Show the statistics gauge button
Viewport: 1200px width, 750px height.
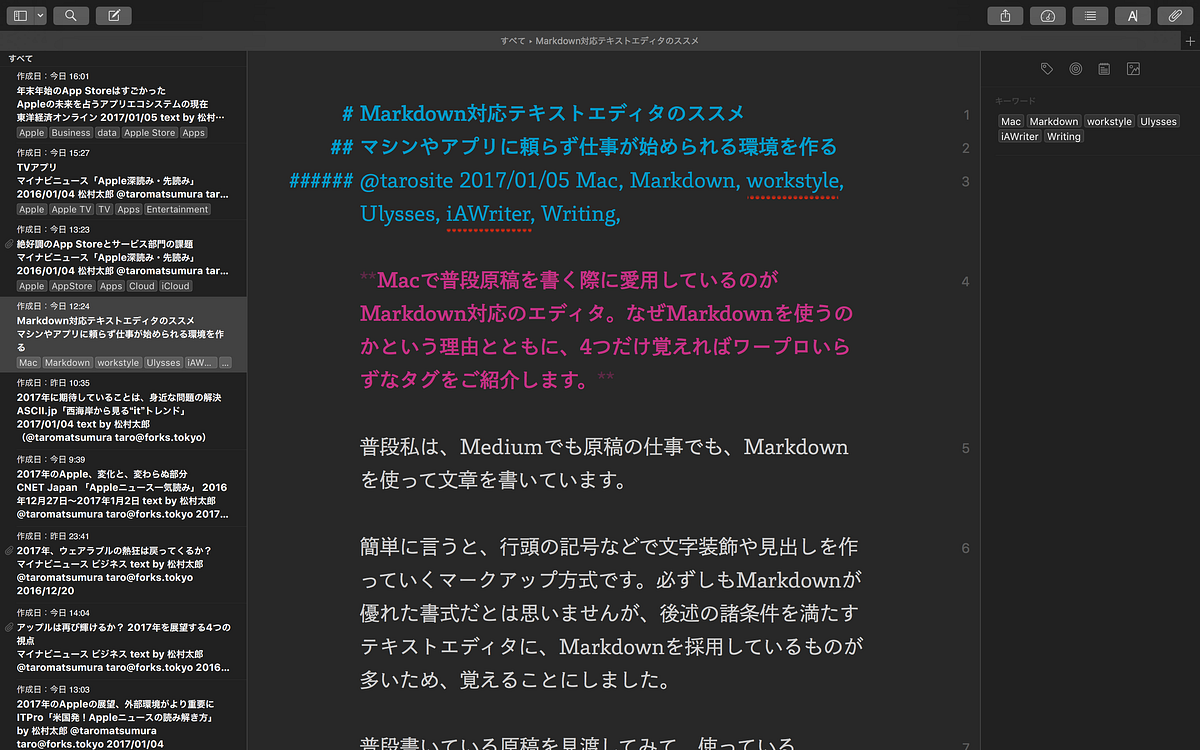pyautogui.click(x=1047, y=16)
